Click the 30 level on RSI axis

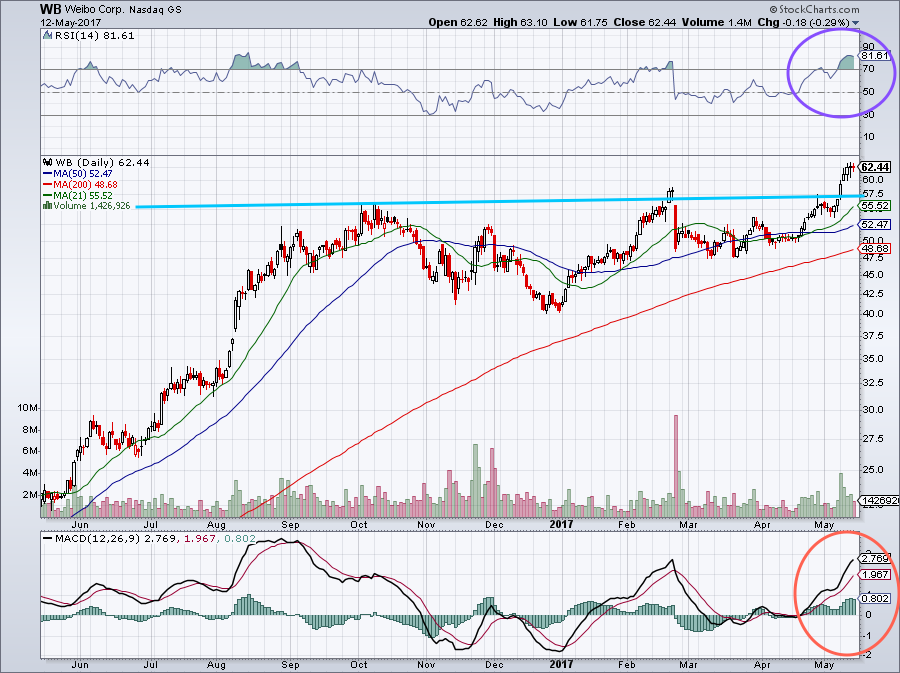coord(868,115)
